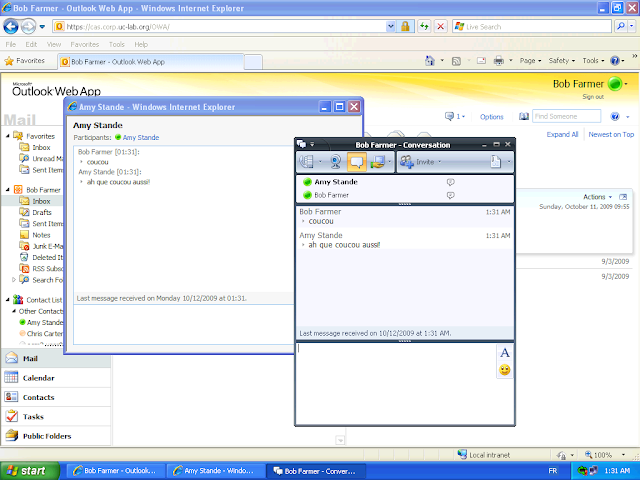Switch to Amy Stande taskbar window button

[x=215, y=471]
